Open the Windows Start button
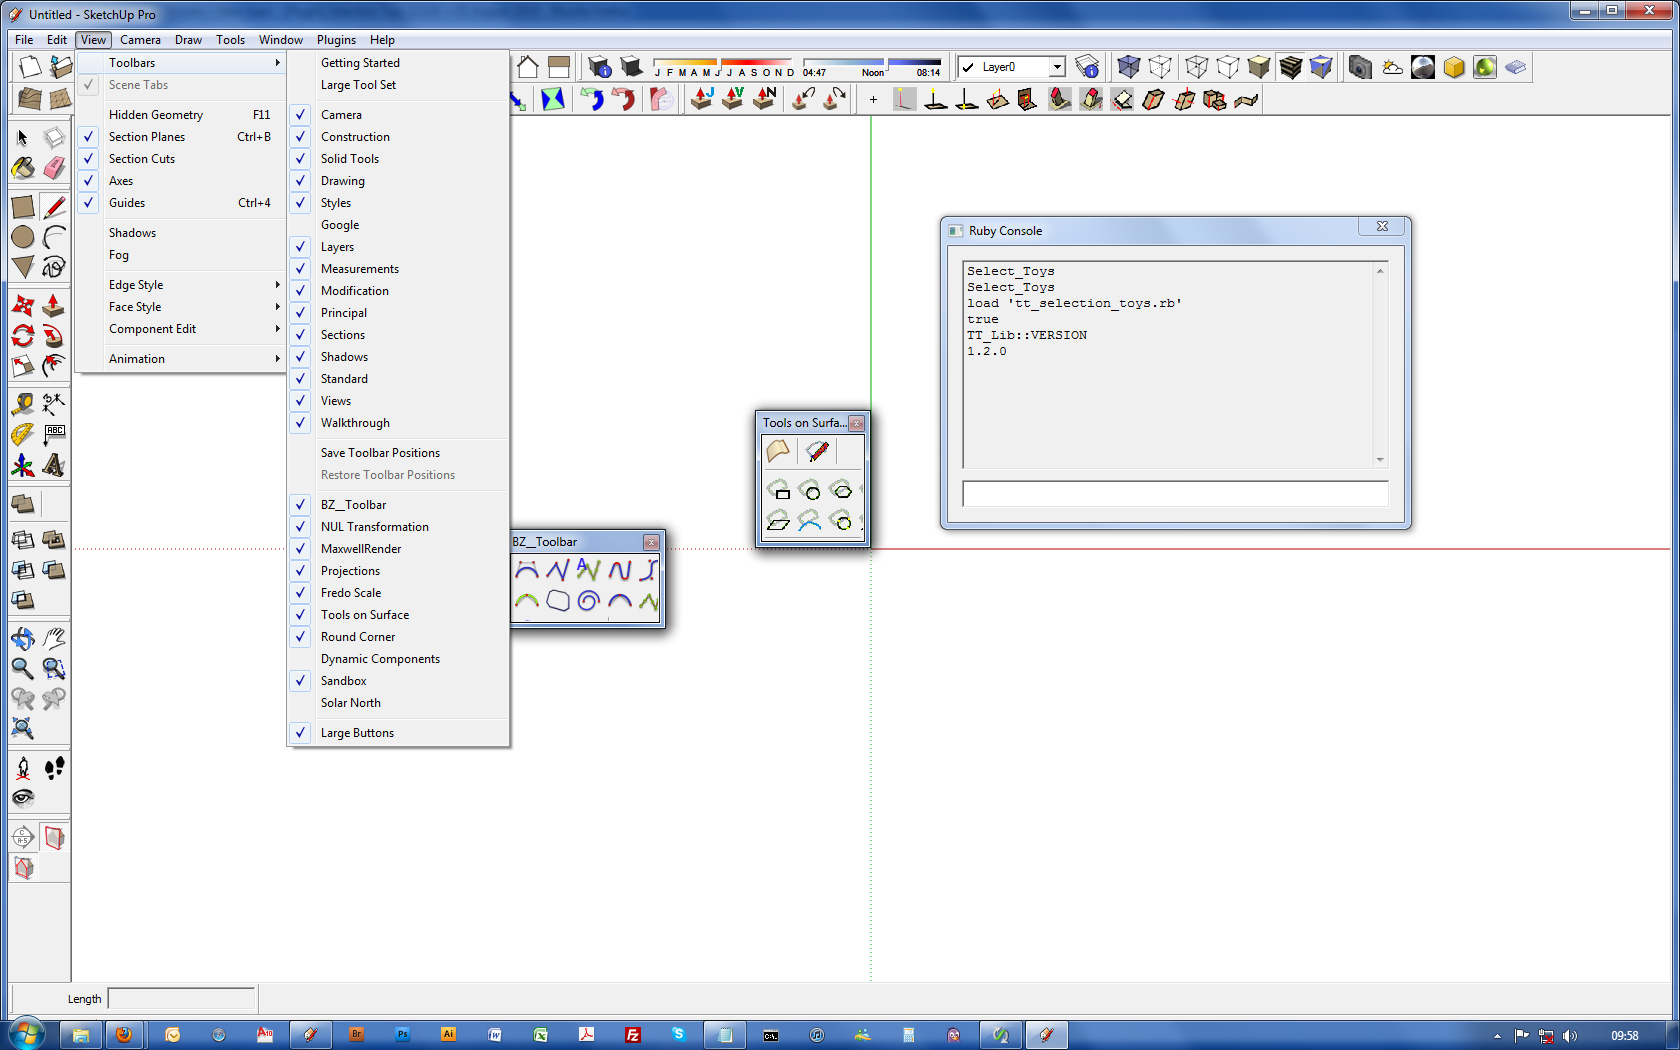 click(x=26, y=1034)
